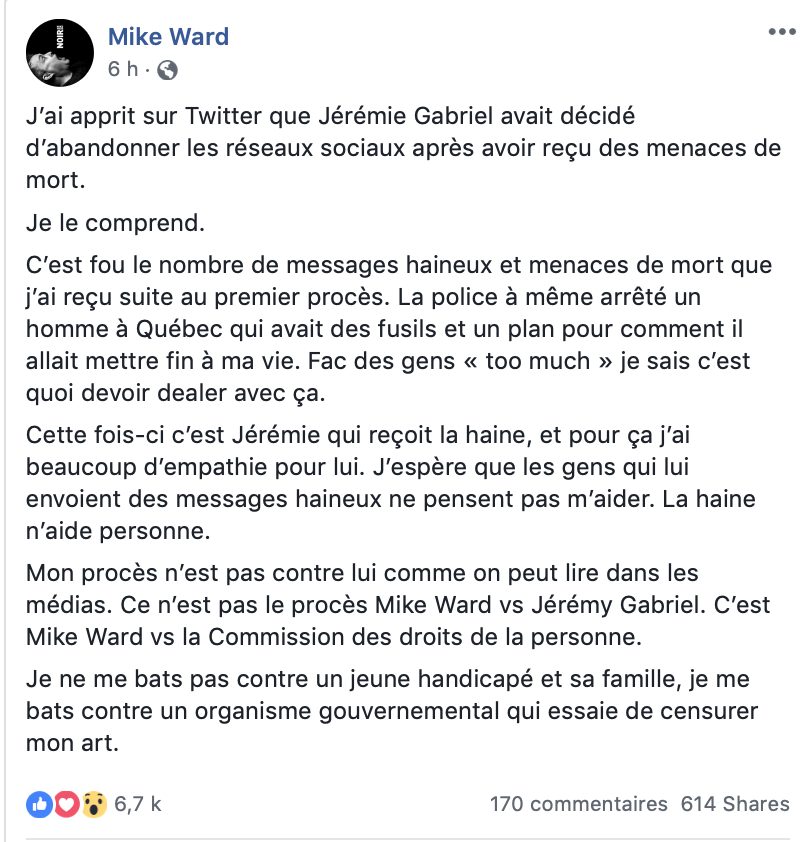Click the paragraph starting "J'ai apprit sur Twitter"
This screenshot has height=842, width=808.
[x=403, y=148]
